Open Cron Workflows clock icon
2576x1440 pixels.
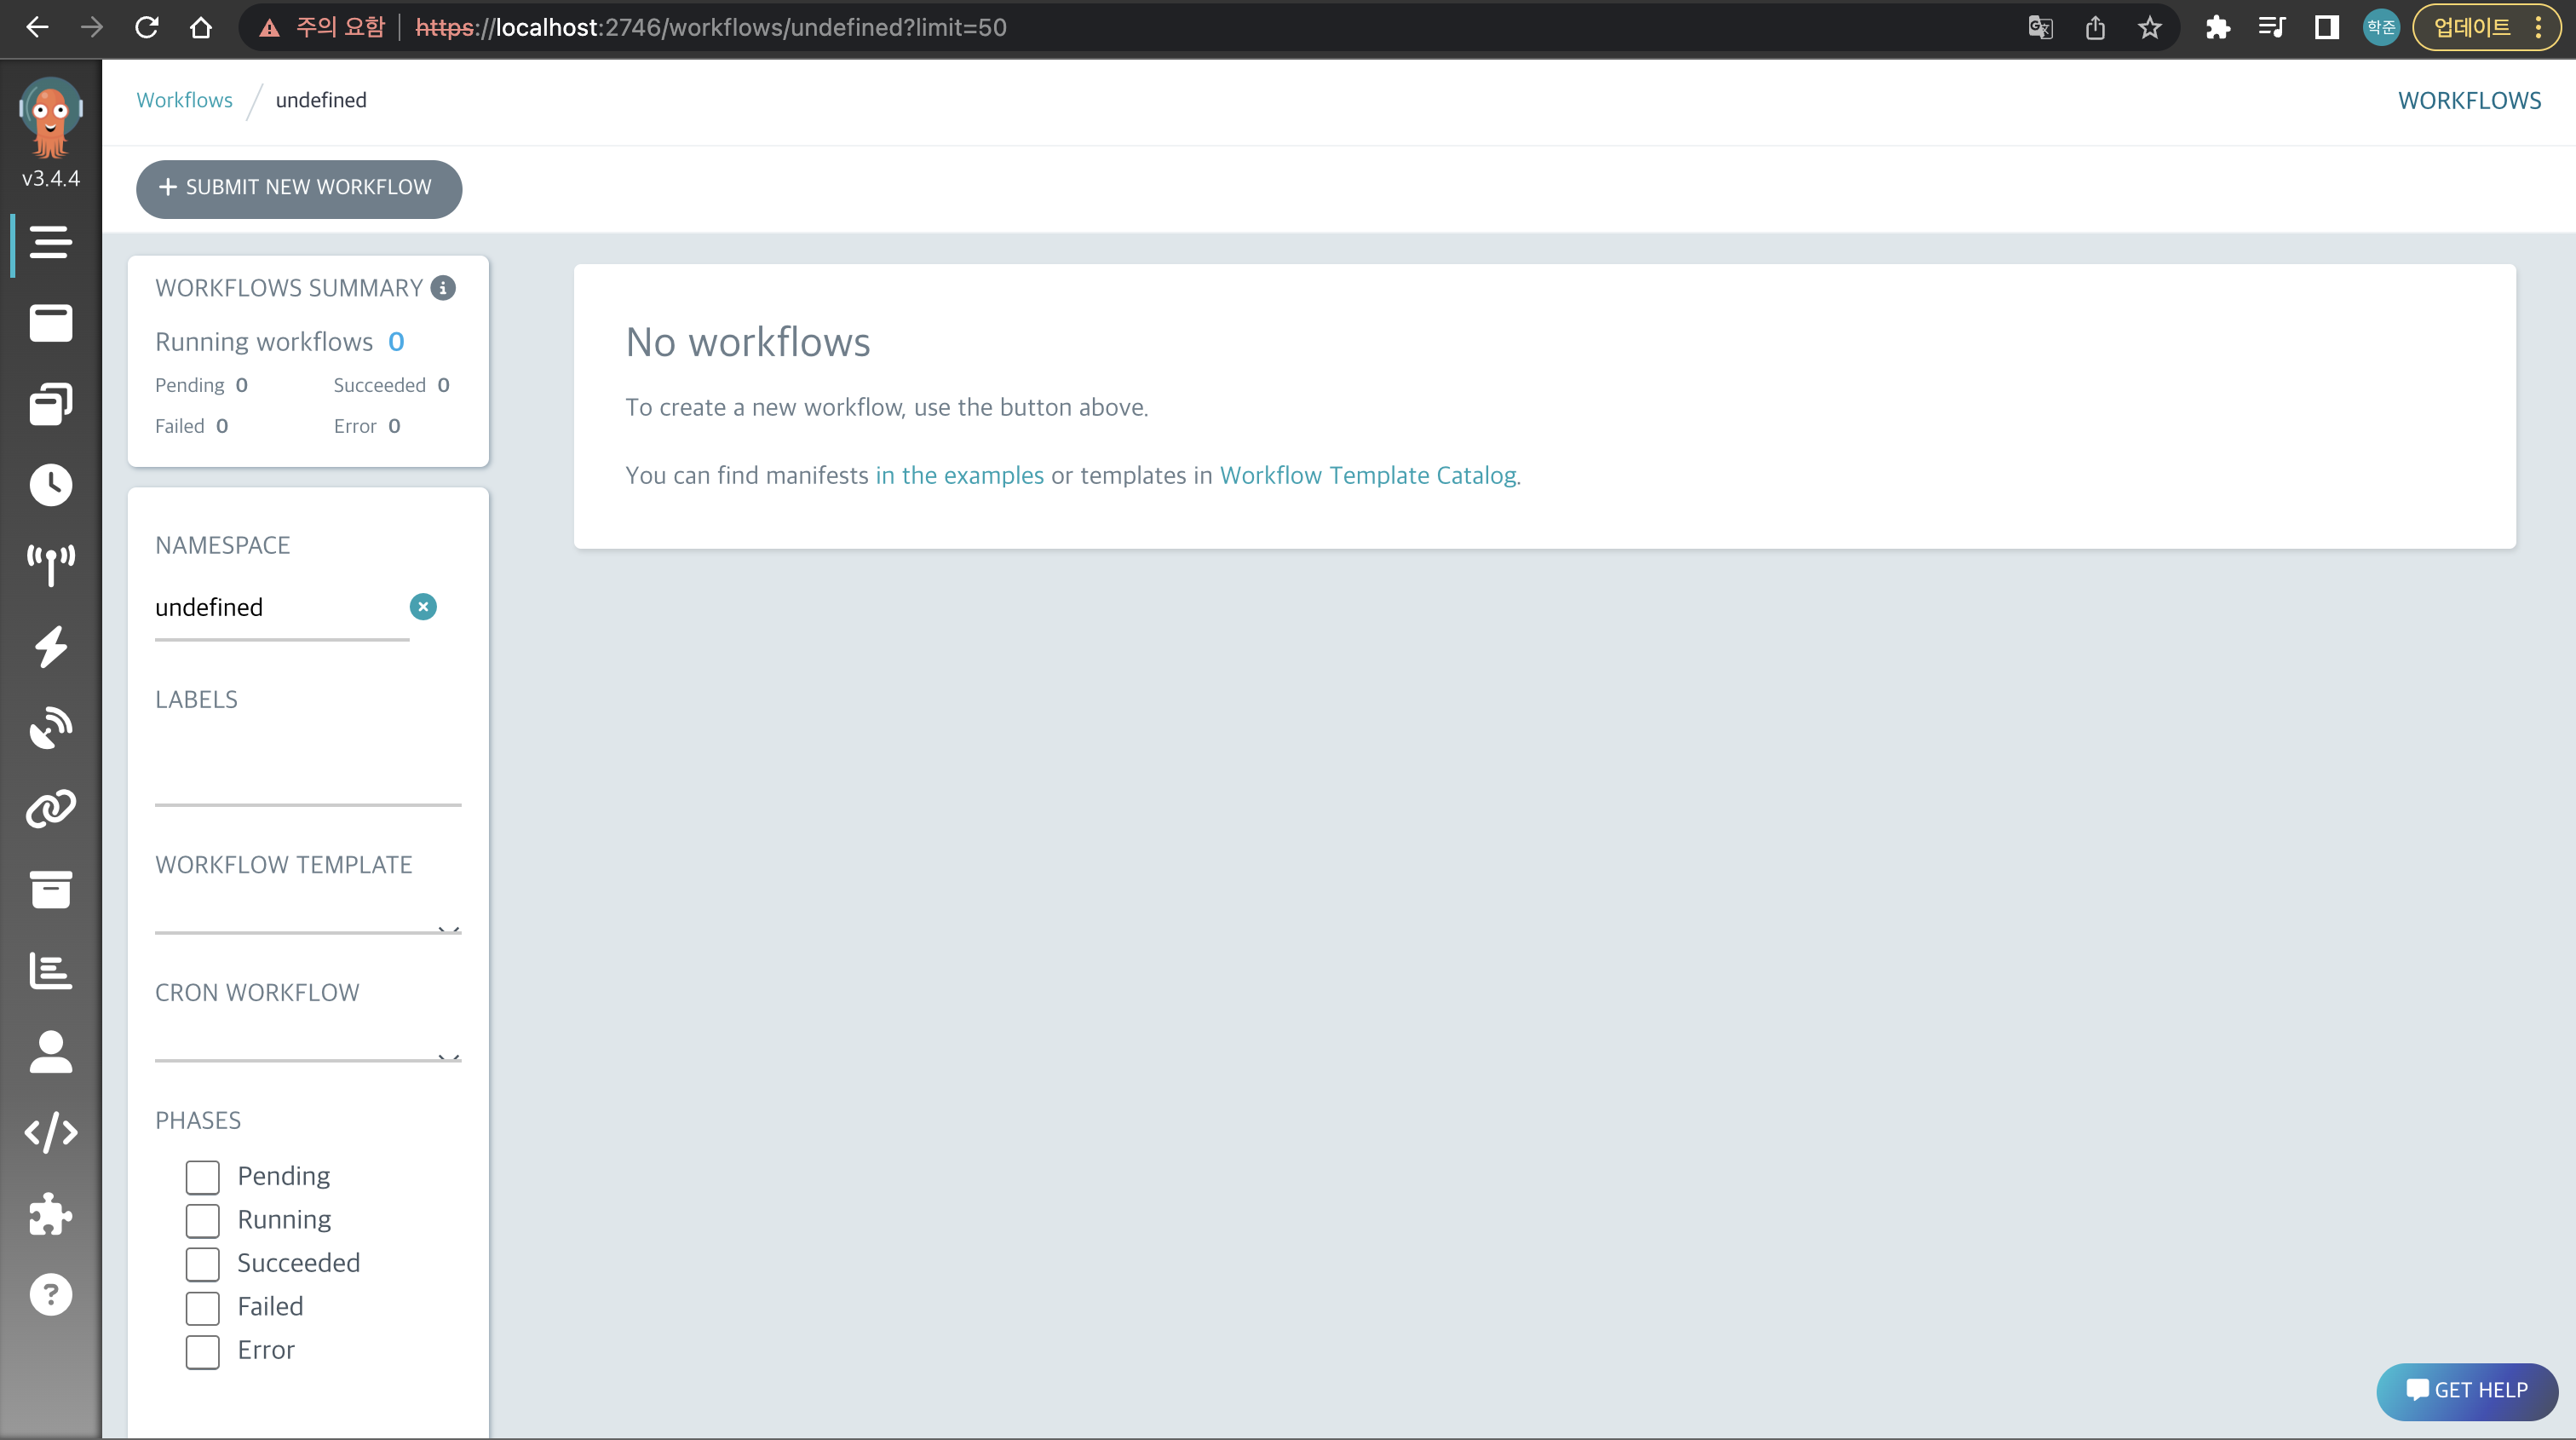click(x=50, y=485)
